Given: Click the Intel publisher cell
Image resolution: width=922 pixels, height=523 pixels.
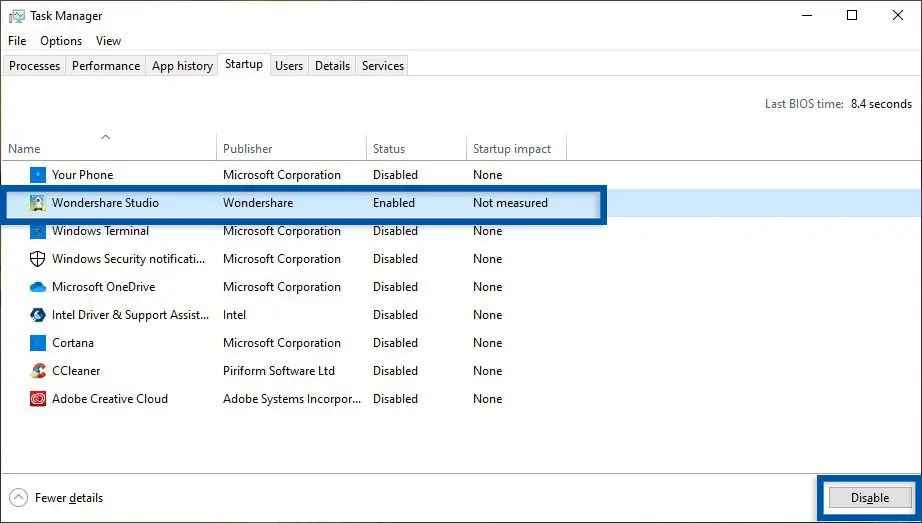Looking at the screenshot, I should coord(234,315).
